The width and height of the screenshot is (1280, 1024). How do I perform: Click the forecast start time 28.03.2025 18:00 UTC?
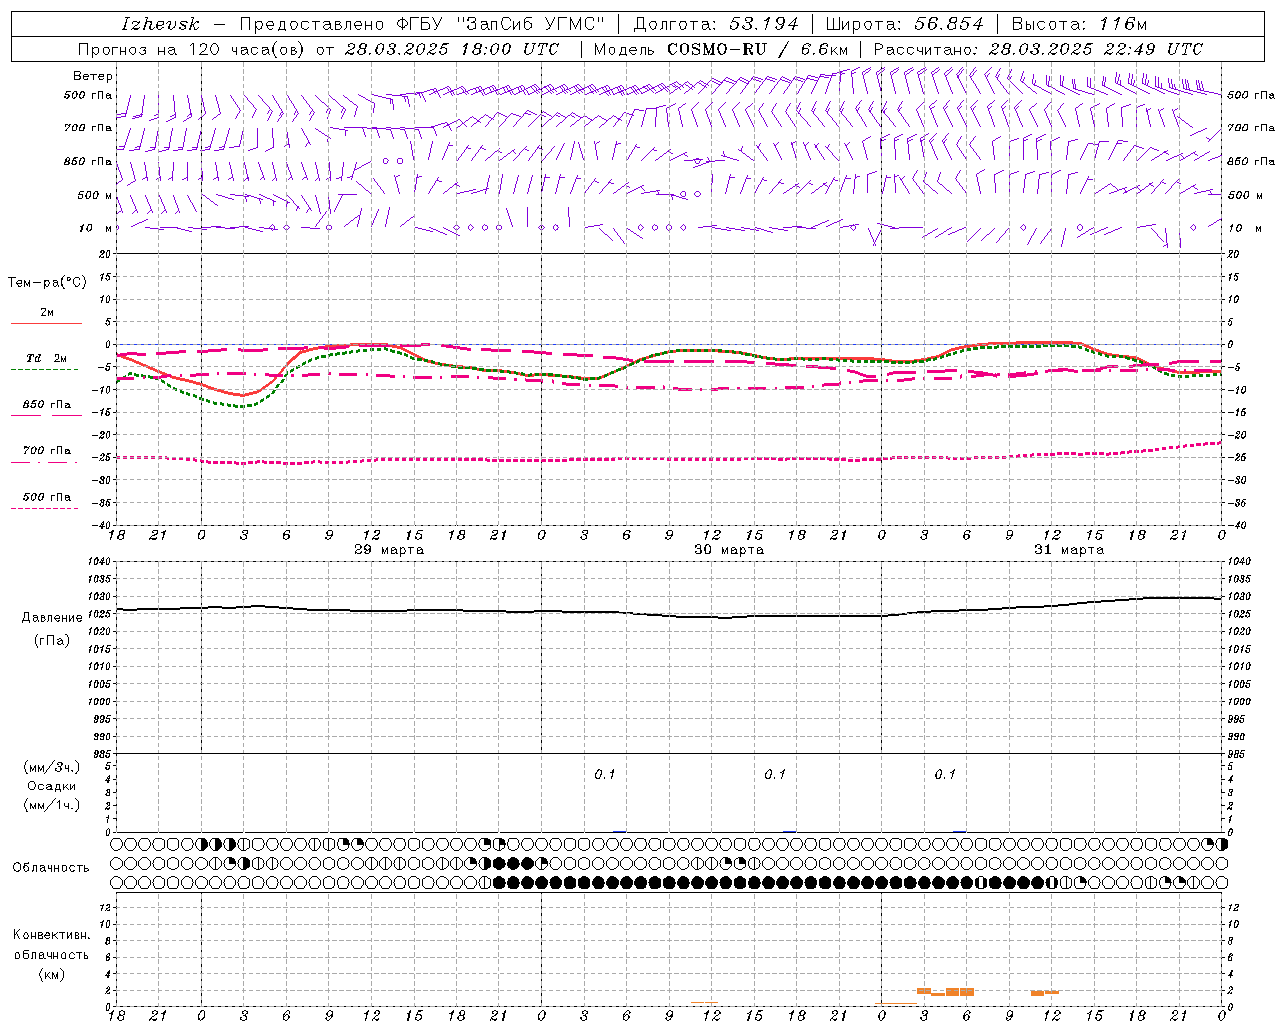451,49
